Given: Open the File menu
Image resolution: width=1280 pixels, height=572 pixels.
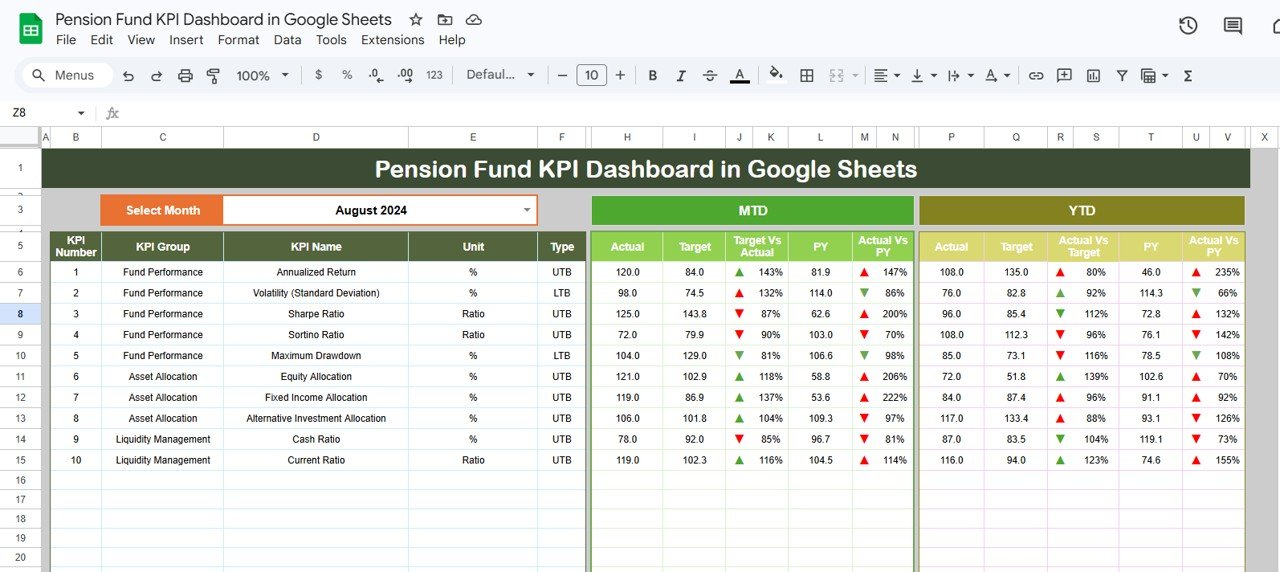Looking at the screenshot, I should pyautogui.click(x=66, y=40).
